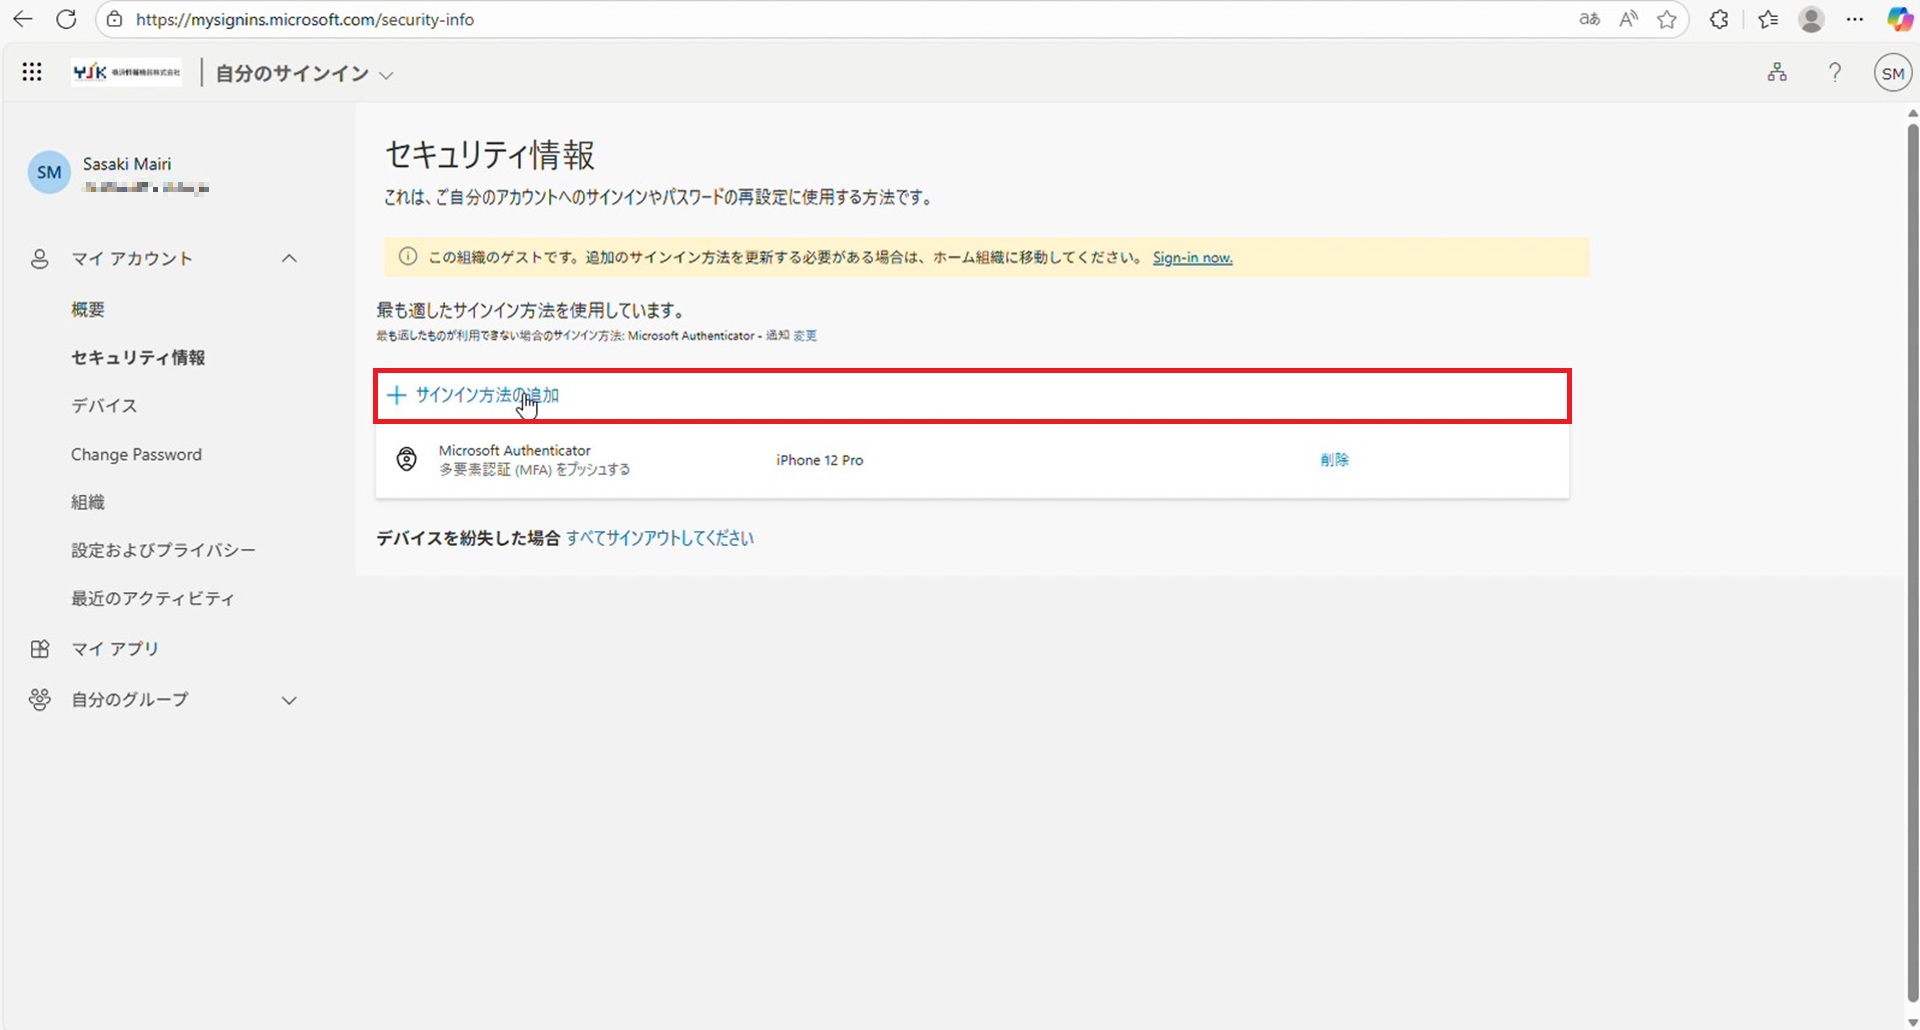The width and height of the screenshot is (1920, 1030).
Task: Add page to favorites with star icon
Action: point(1666,19)
